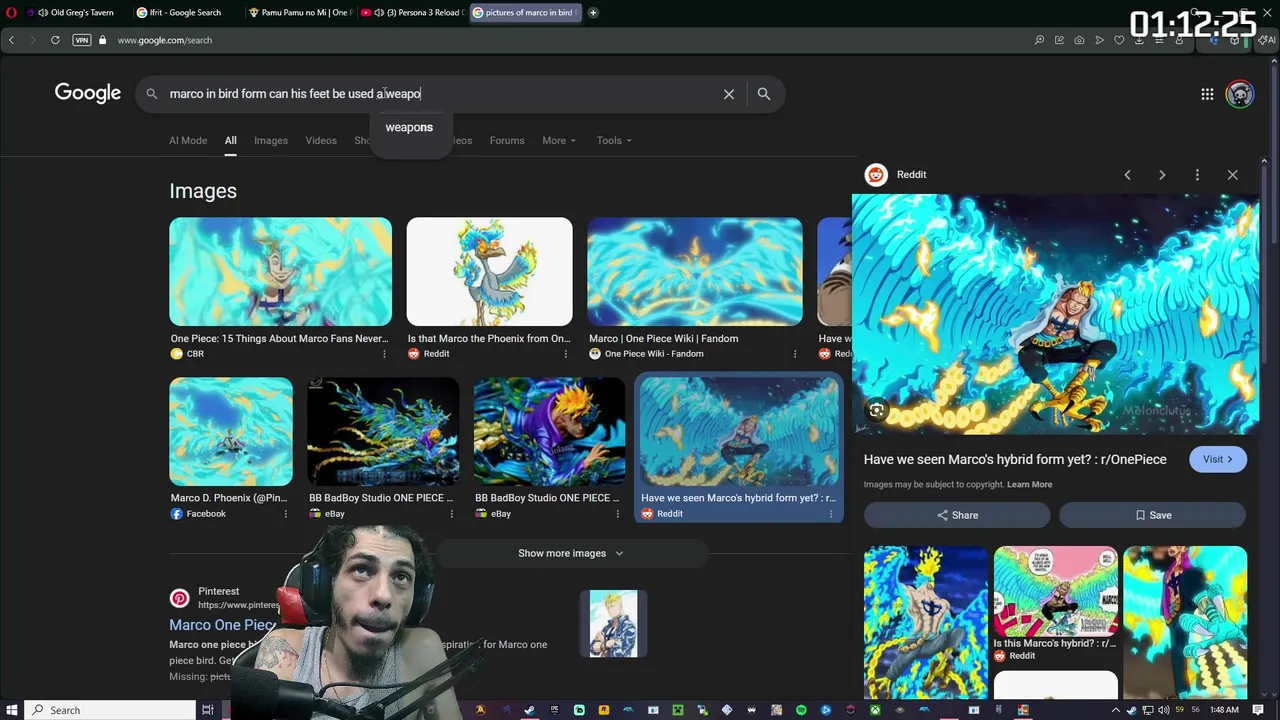Open preview panel three-dot menu

point(1197,175)
